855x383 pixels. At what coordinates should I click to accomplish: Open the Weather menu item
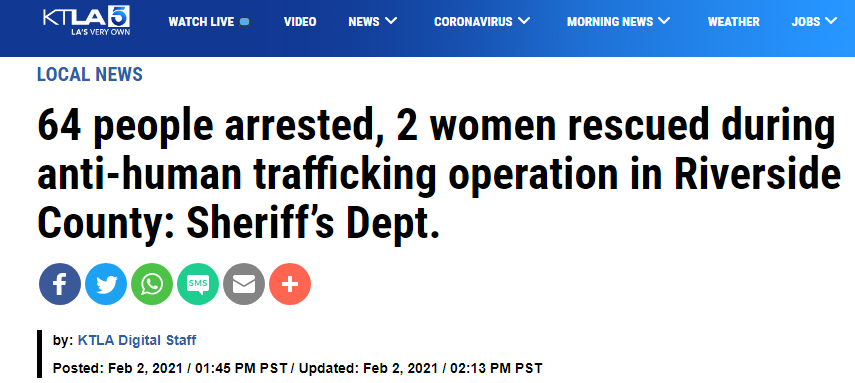(733, 22)
